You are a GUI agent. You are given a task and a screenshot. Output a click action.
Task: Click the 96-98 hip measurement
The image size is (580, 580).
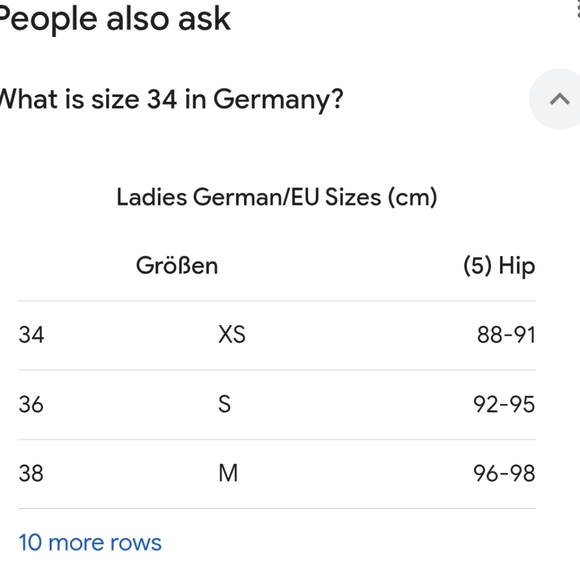(504, 473)
